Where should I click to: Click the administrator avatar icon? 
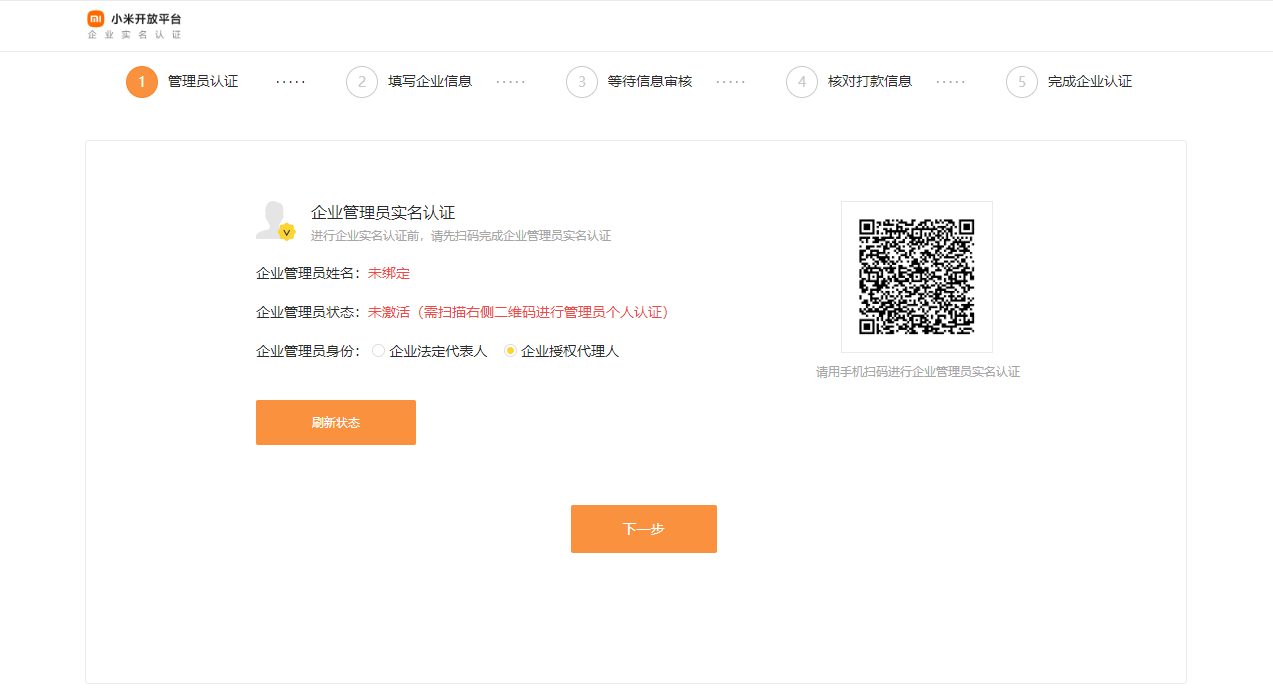pyautogui.click(x=275, y=221)
